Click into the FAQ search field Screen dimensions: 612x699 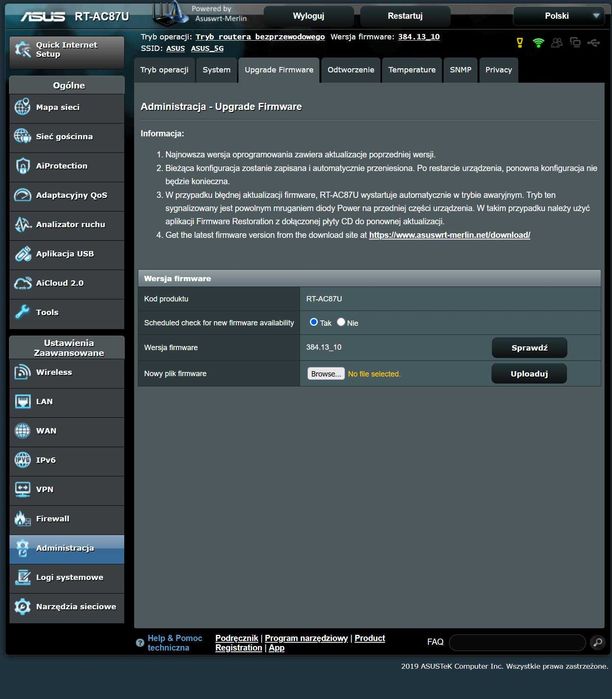coord(517,642)
